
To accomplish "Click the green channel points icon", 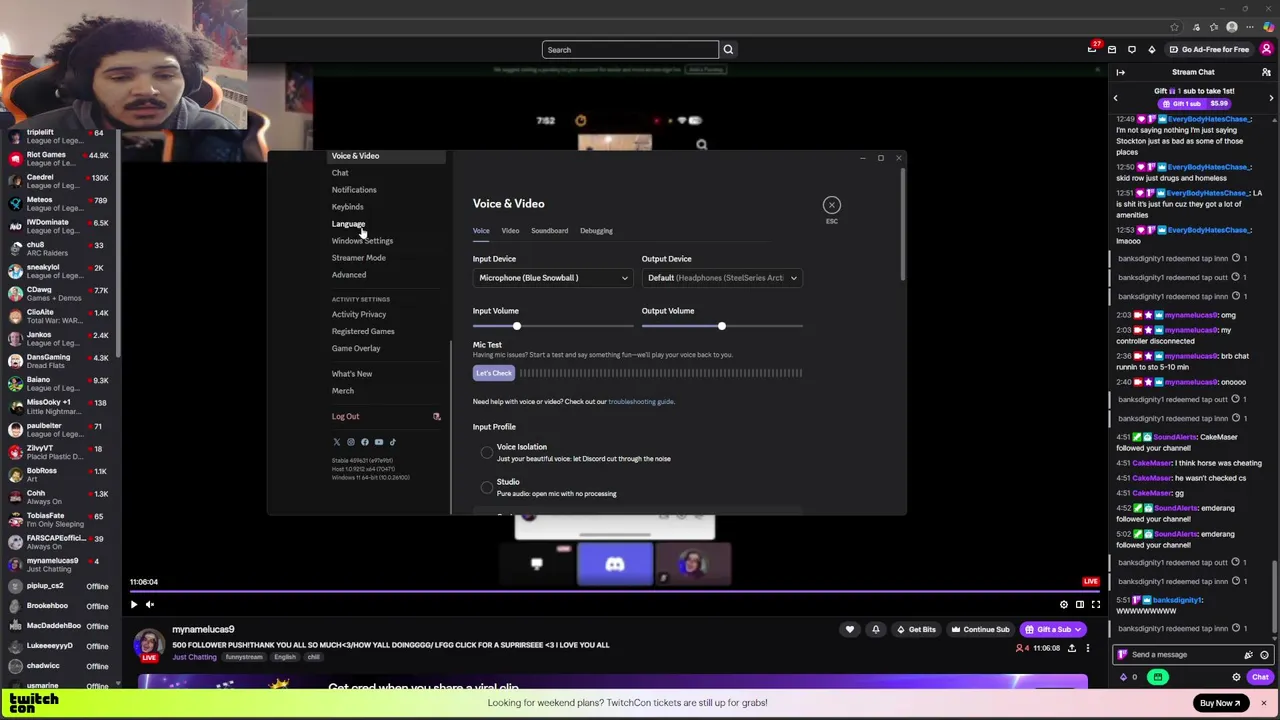I will tap(1157, 677).
